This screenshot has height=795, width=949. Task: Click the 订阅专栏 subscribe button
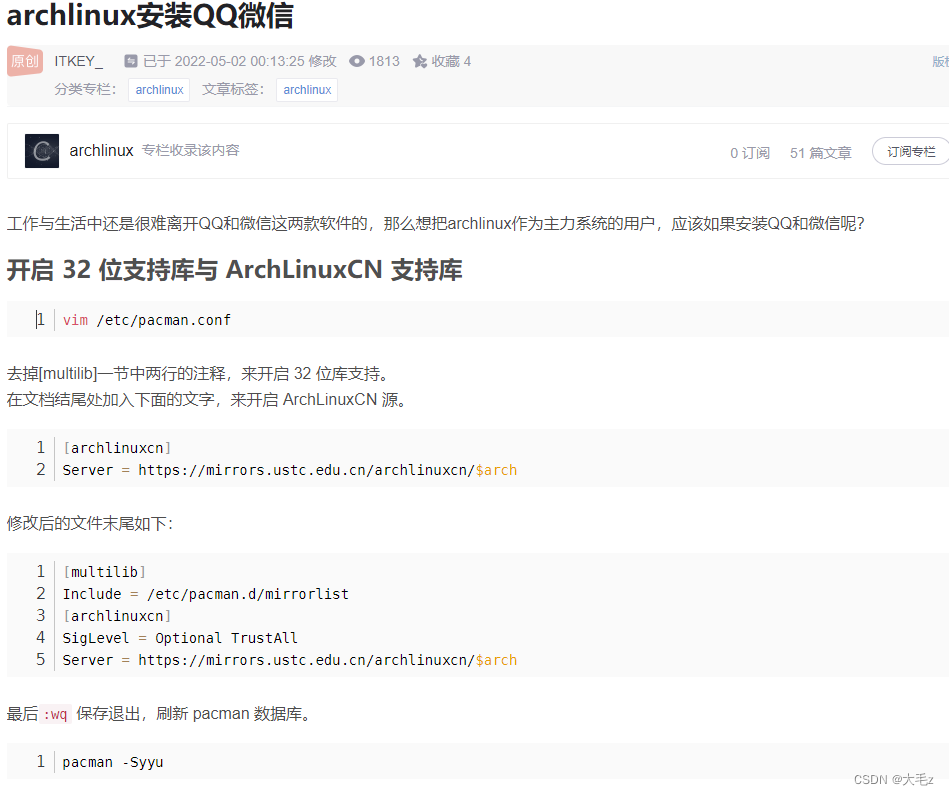pos(911,151)
